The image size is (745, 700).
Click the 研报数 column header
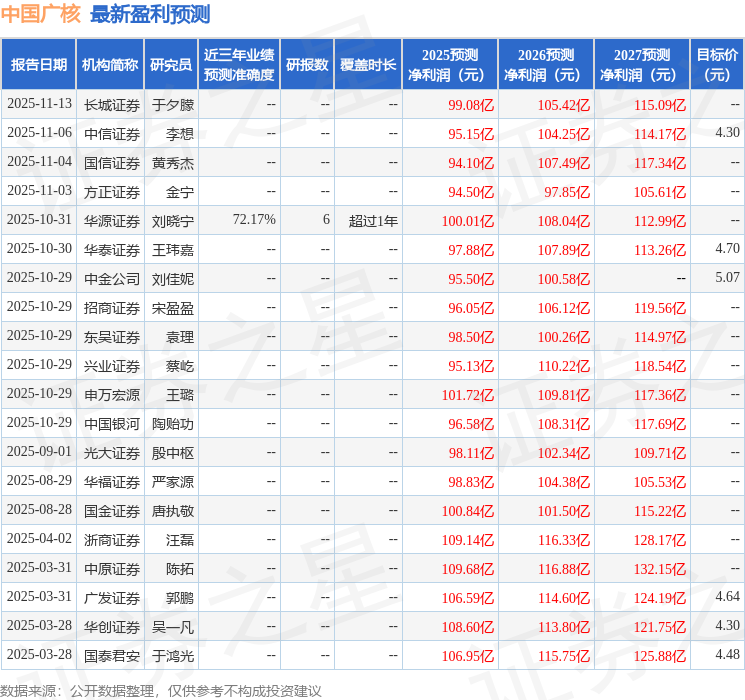pyautogui.click(x=307, y=65)
